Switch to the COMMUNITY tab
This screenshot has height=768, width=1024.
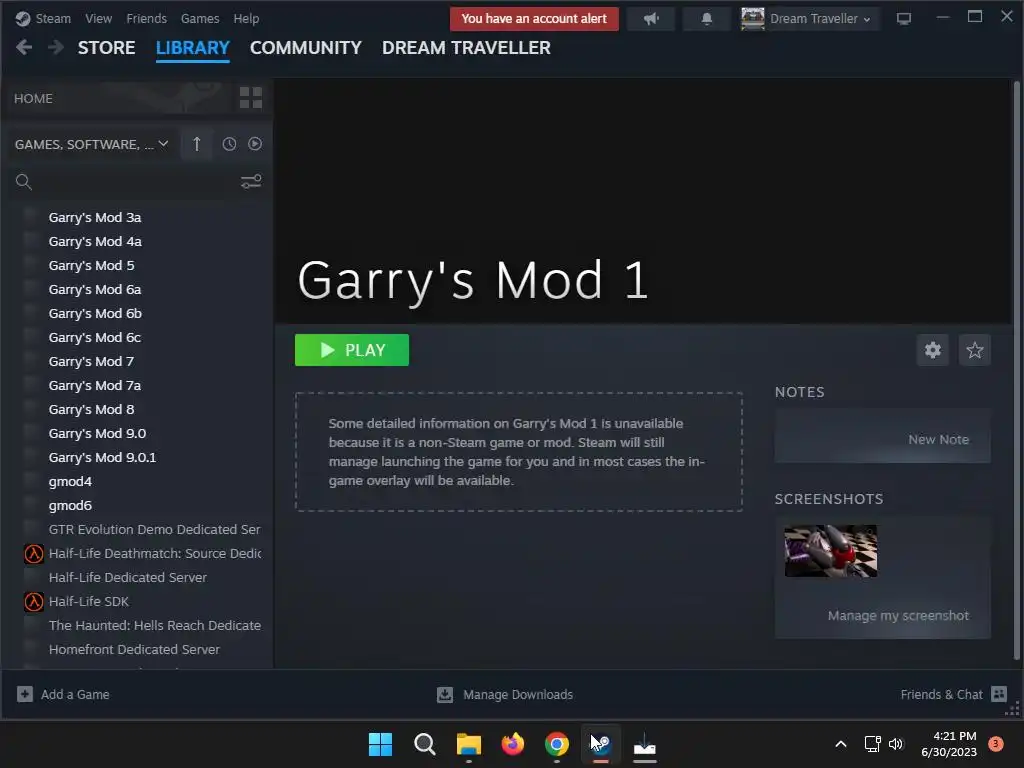coord(306,48)
